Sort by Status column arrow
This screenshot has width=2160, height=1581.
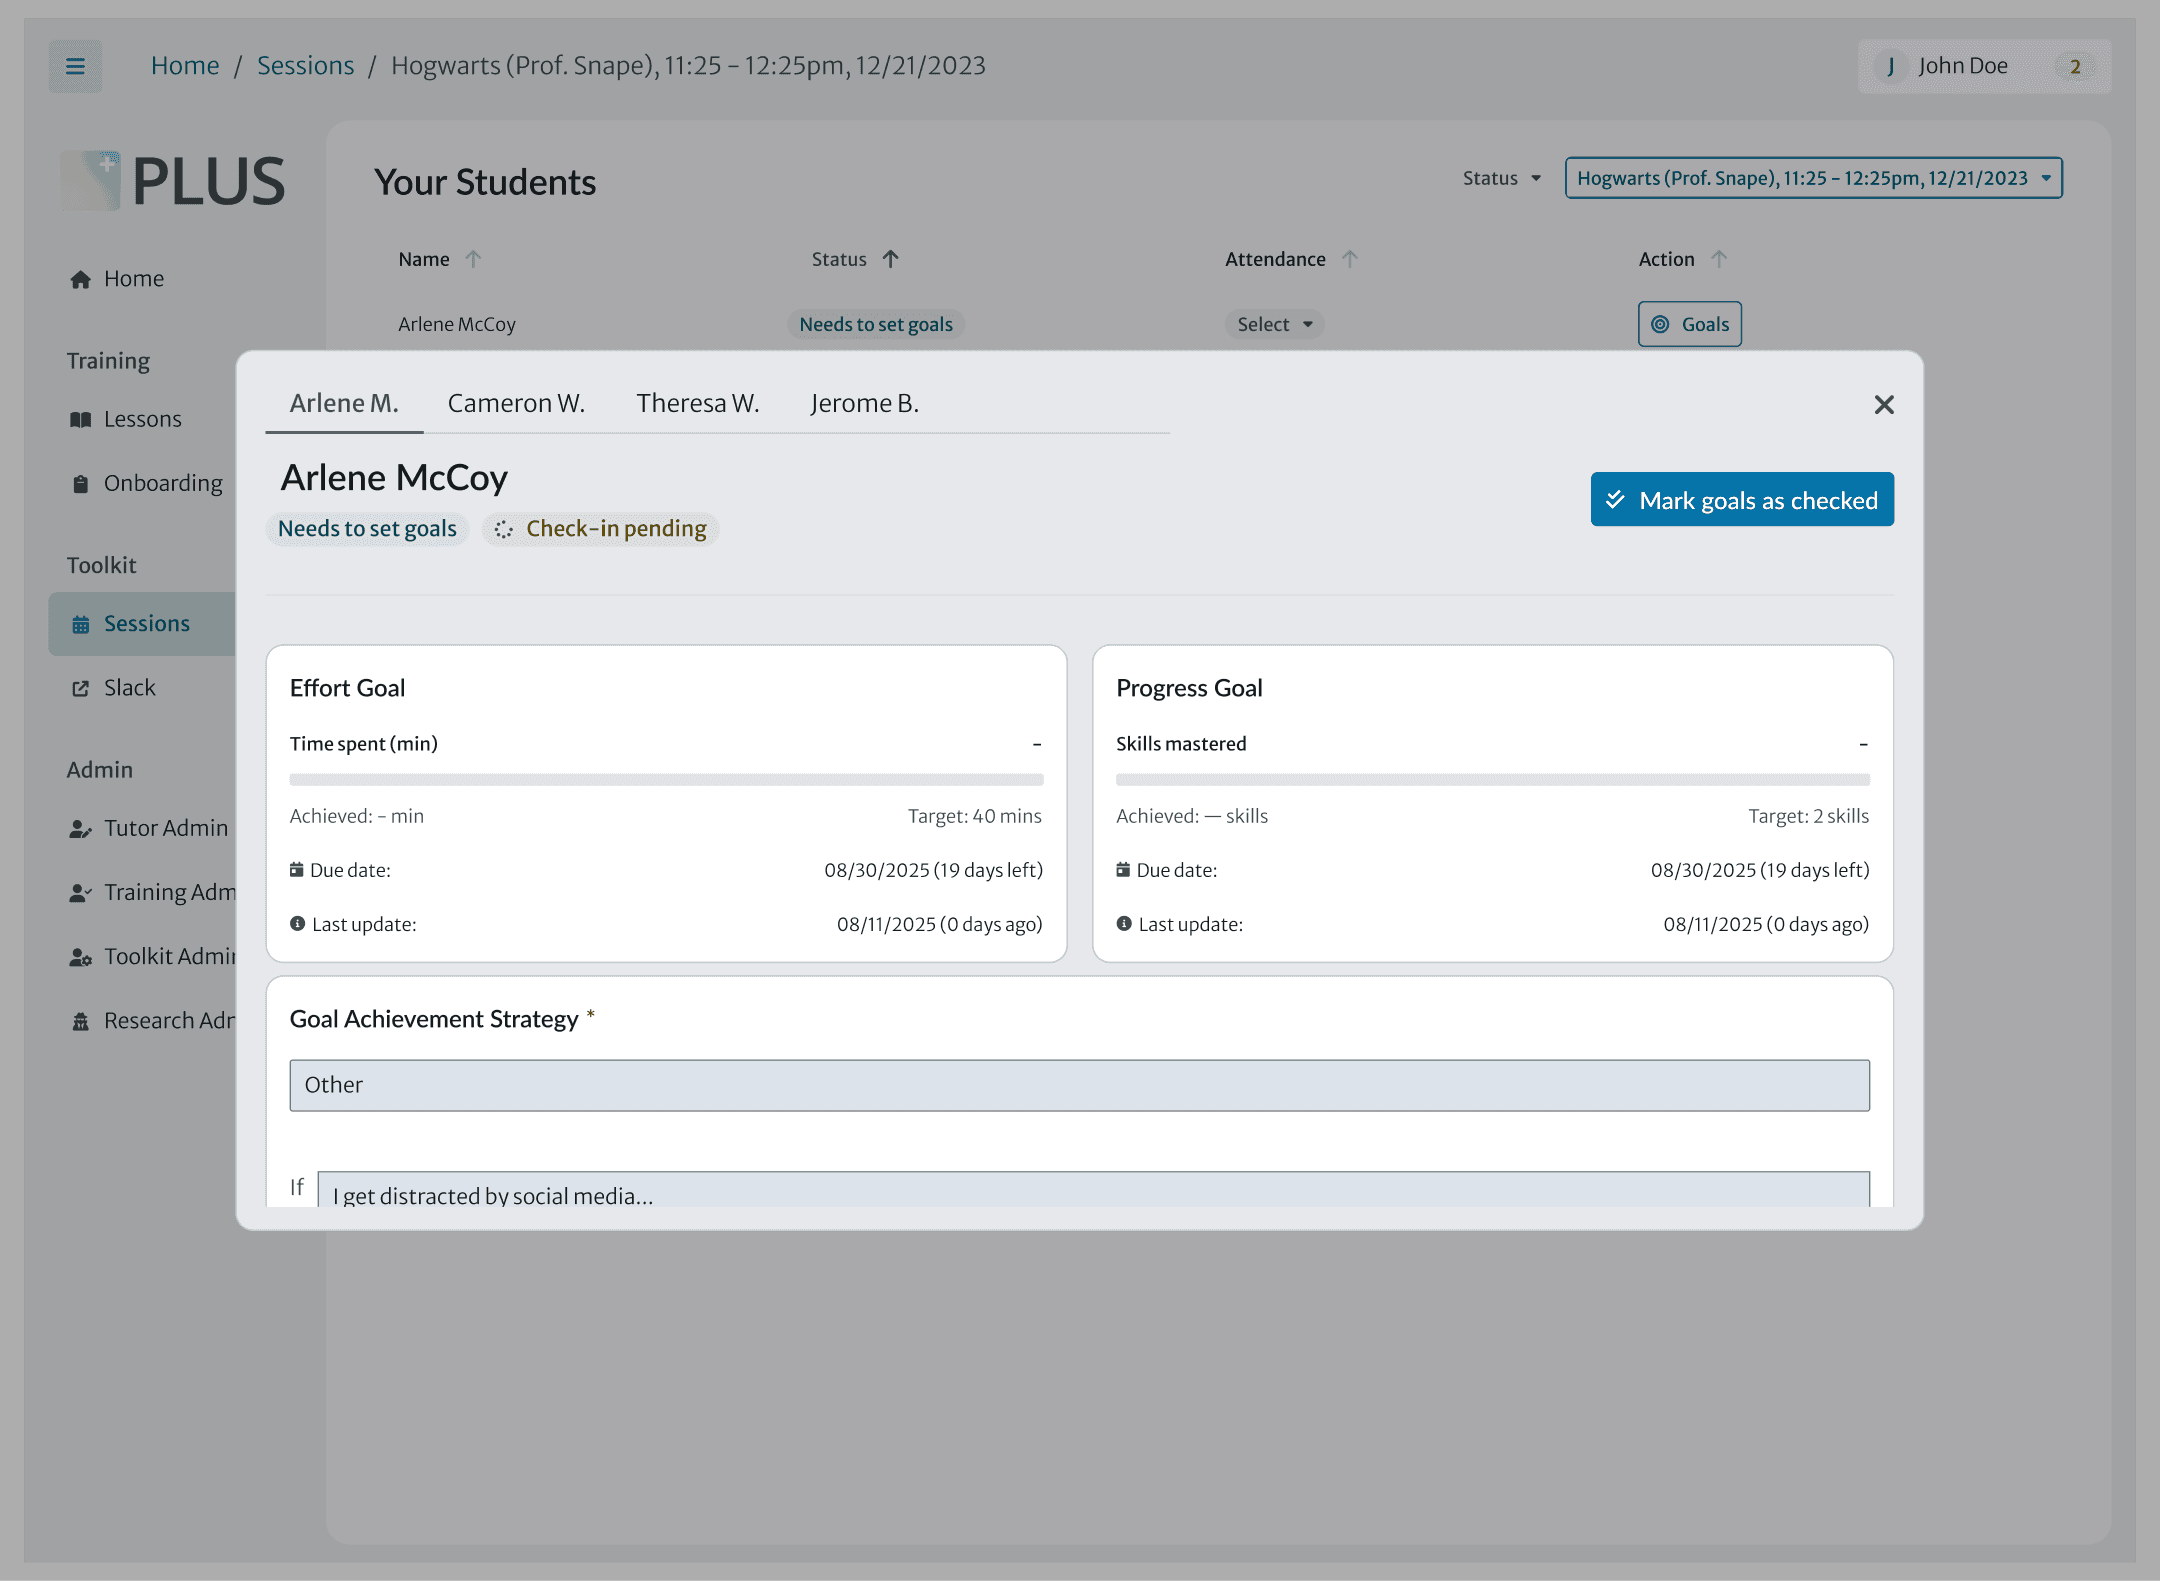(x=890, y=259)
